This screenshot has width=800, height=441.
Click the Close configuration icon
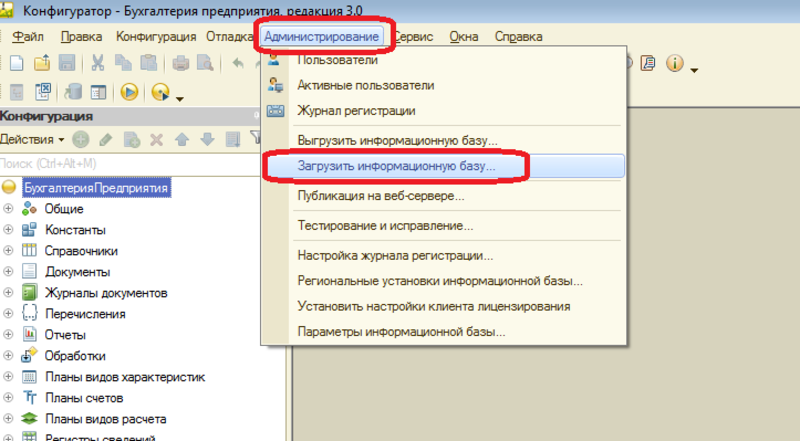[43, 92]
